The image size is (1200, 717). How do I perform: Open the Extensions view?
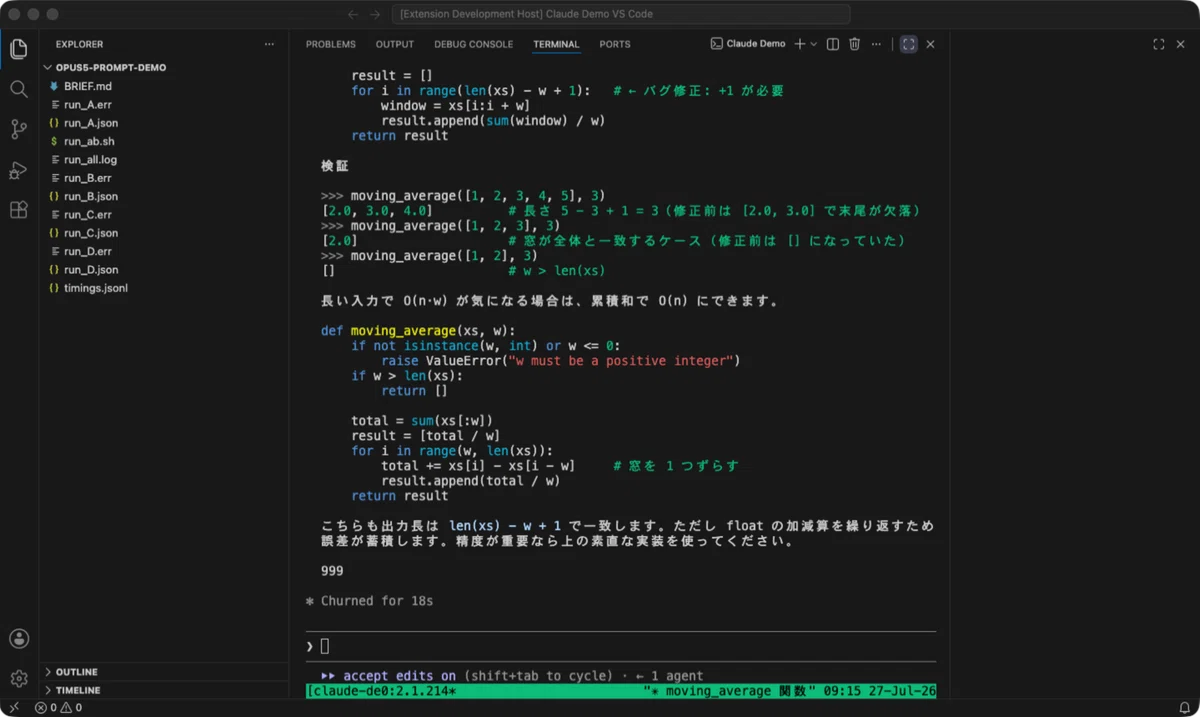click(x=19, y=210)
